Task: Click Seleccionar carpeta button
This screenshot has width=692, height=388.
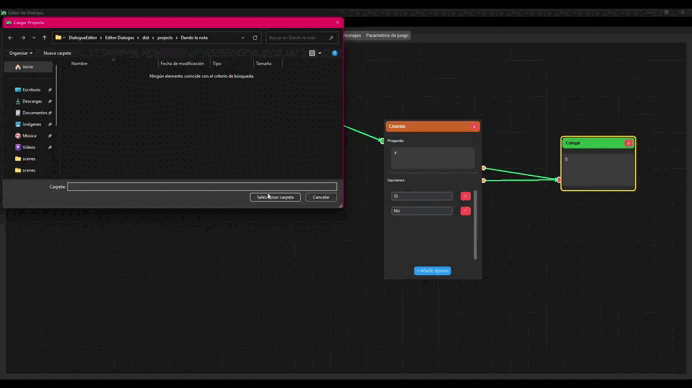Action: tap(275, 197)
